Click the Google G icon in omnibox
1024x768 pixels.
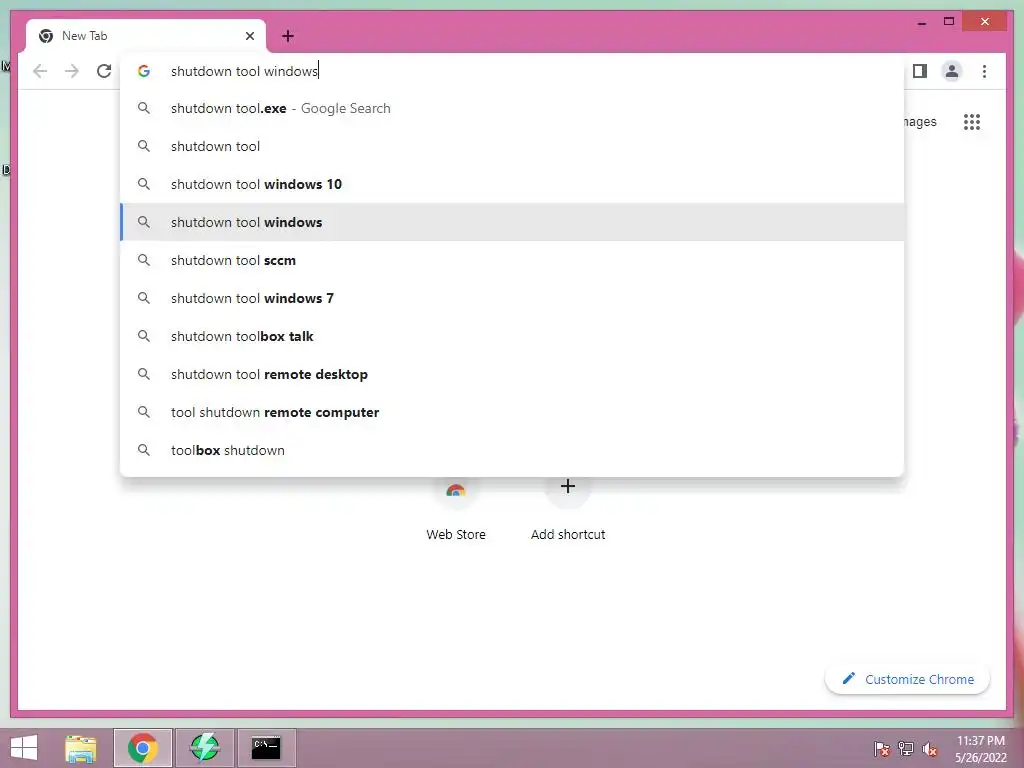[144, 71]
